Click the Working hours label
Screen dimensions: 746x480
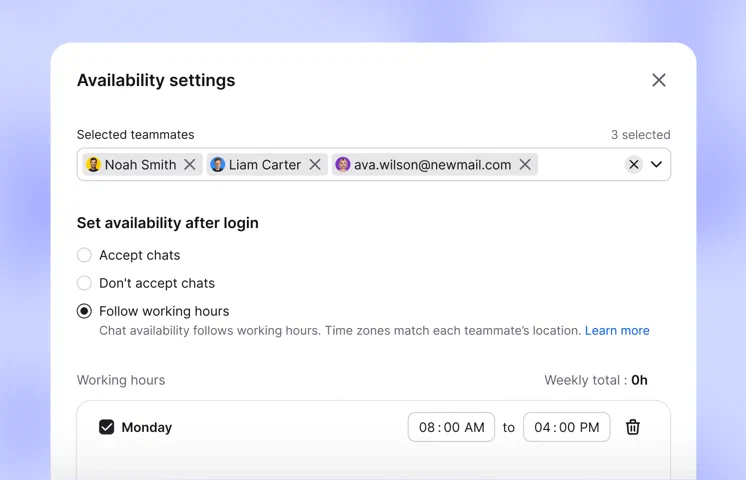121,380
